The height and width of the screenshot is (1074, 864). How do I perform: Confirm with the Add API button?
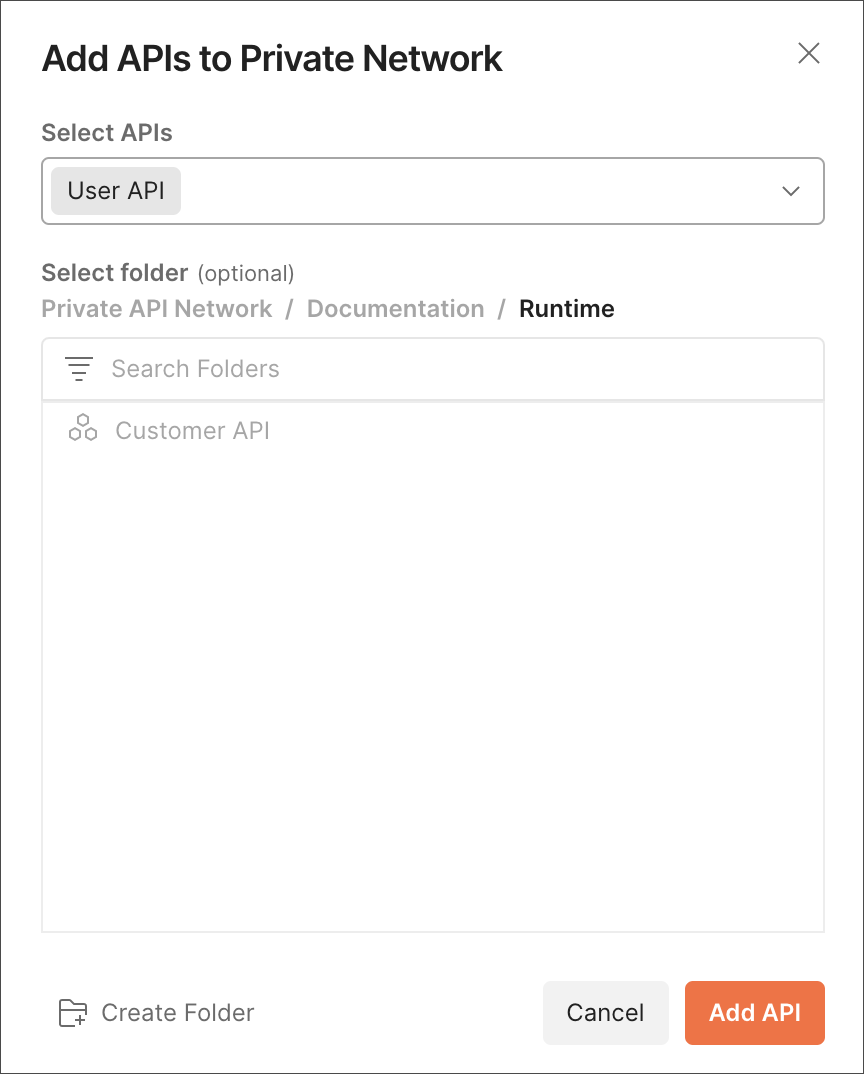point(754,1013)
